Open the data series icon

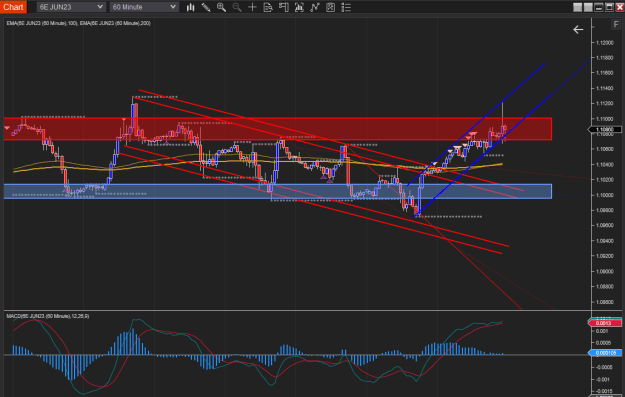[299, 7]
